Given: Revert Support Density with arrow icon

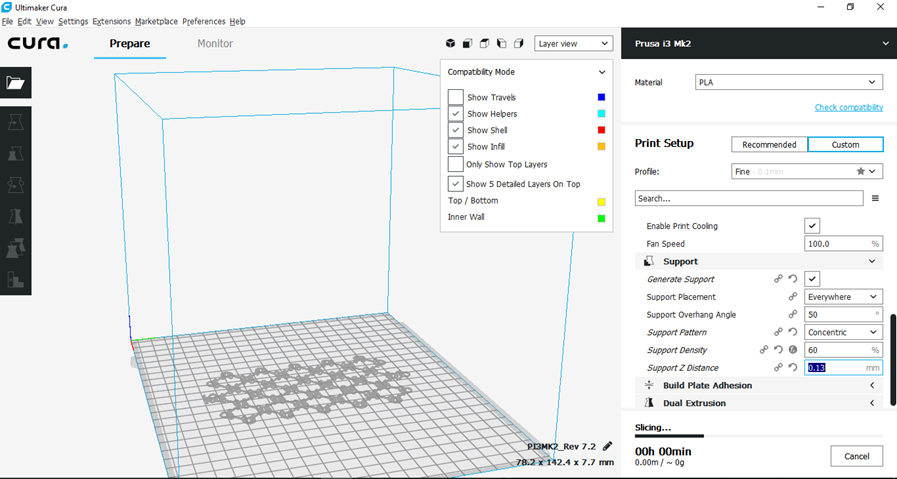Looking at the screenshot, I should pyautogui.click(x=779, y=350).
